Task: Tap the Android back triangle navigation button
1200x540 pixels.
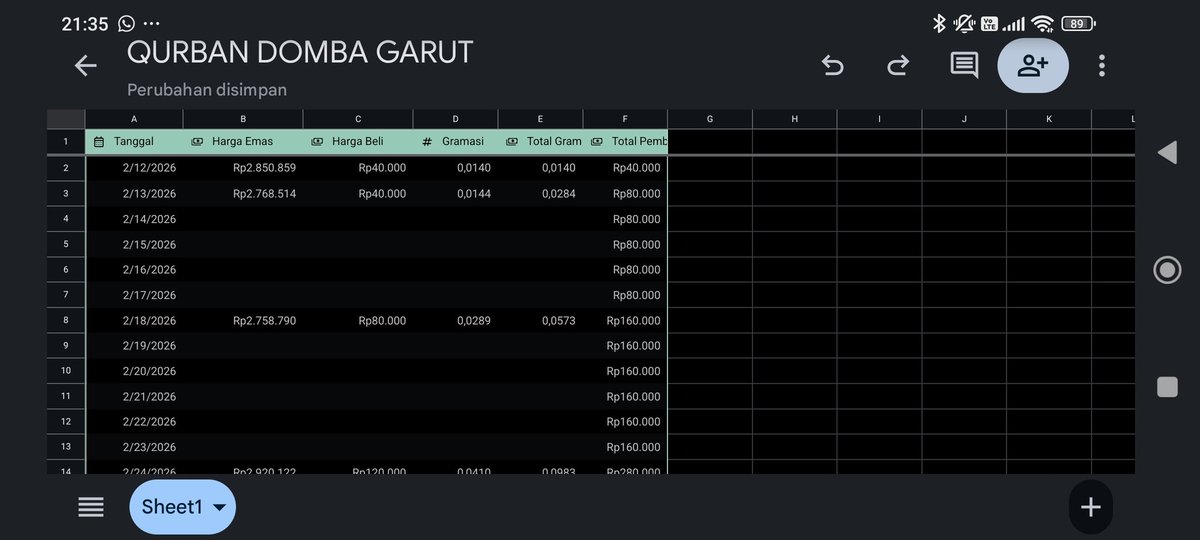Action: 1167,152
